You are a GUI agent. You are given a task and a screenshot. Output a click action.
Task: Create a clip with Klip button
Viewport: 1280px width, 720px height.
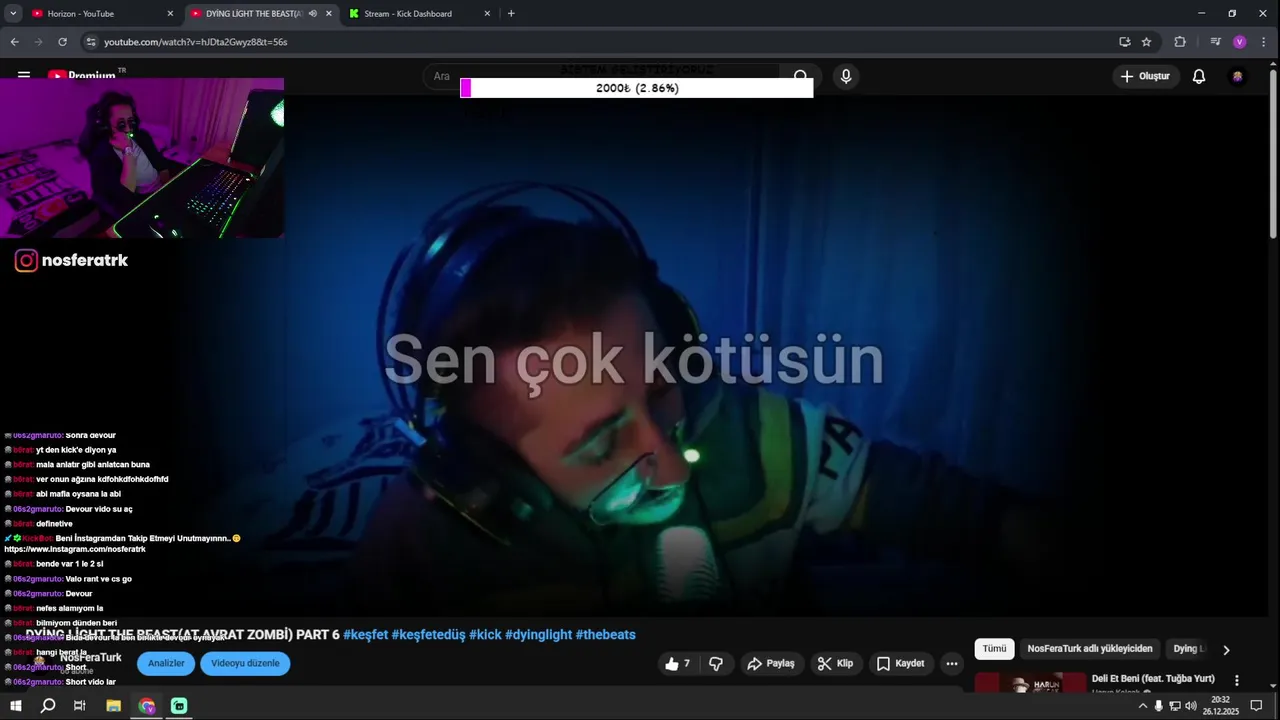(835, 663)
